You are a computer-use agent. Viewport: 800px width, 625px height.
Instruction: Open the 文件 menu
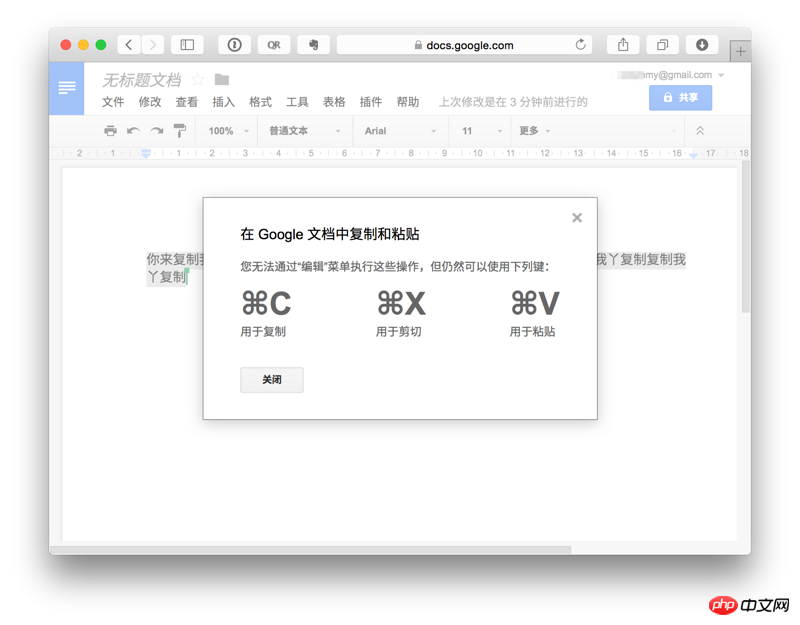coord(113,102)
